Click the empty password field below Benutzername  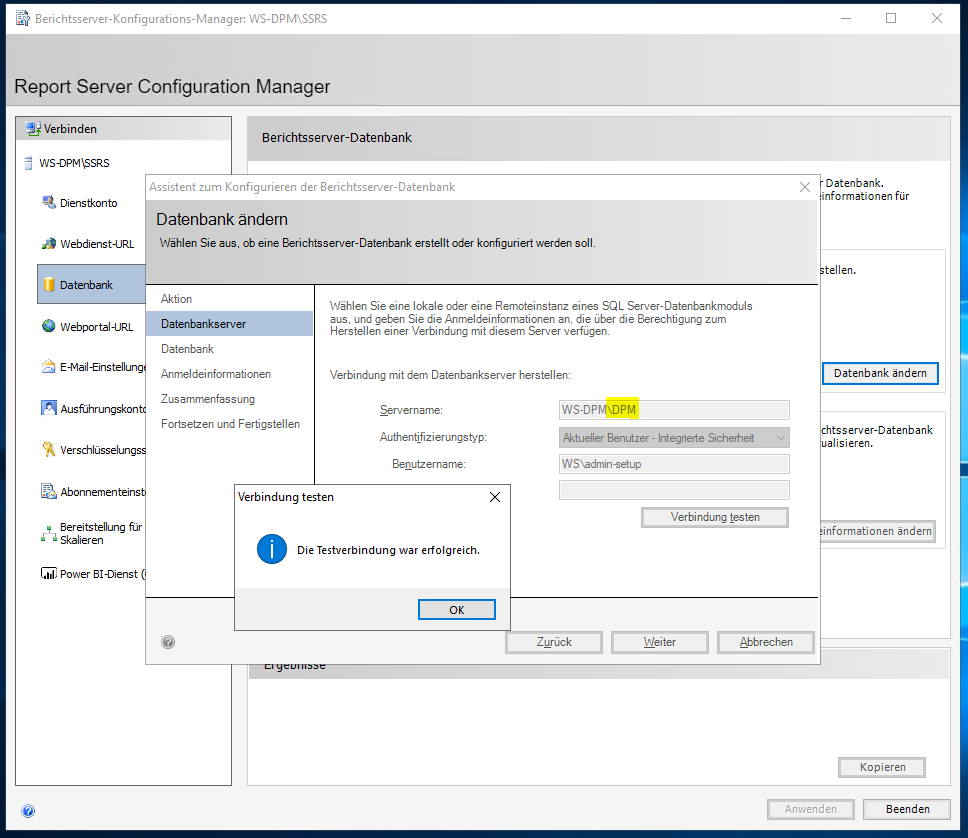point(674,490)
